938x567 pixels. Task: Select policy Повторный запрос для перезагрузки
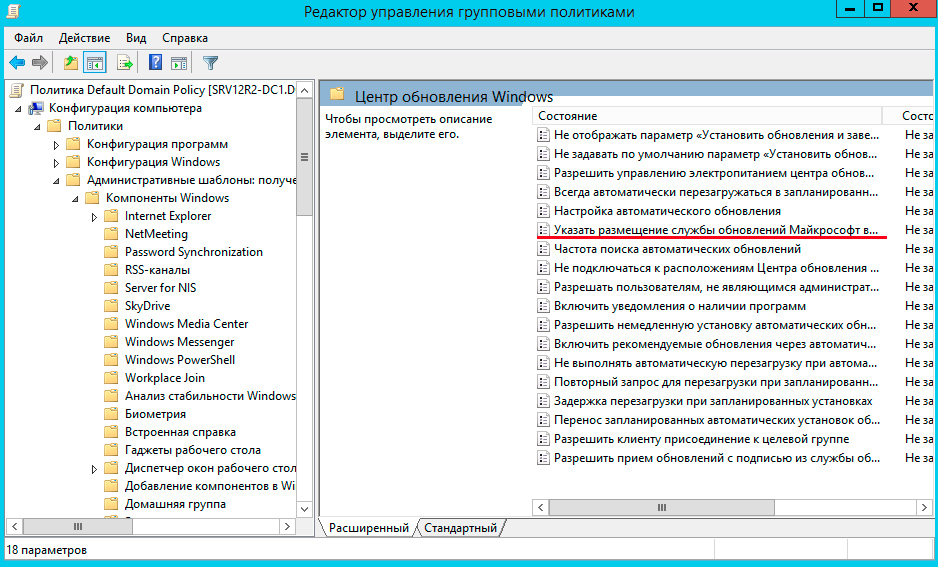pyautogui.click(x=715, y=382)
